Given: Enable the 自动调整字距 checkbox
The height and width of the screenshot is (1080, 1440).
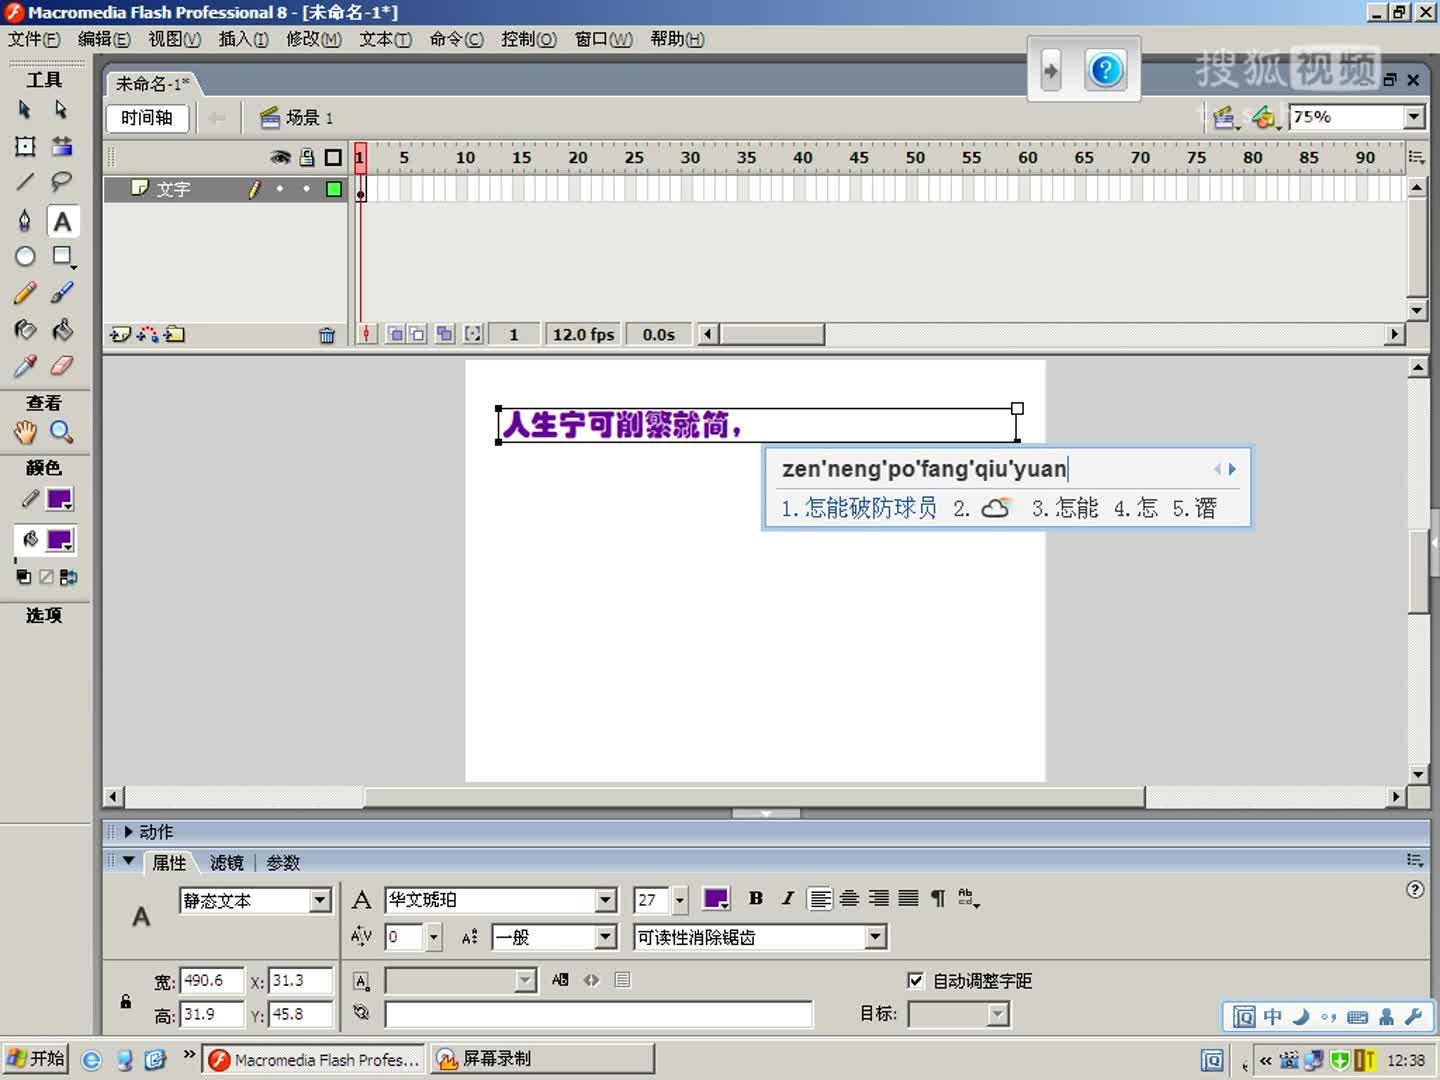Looking at the screenshot, I should (x=916, y=981).
